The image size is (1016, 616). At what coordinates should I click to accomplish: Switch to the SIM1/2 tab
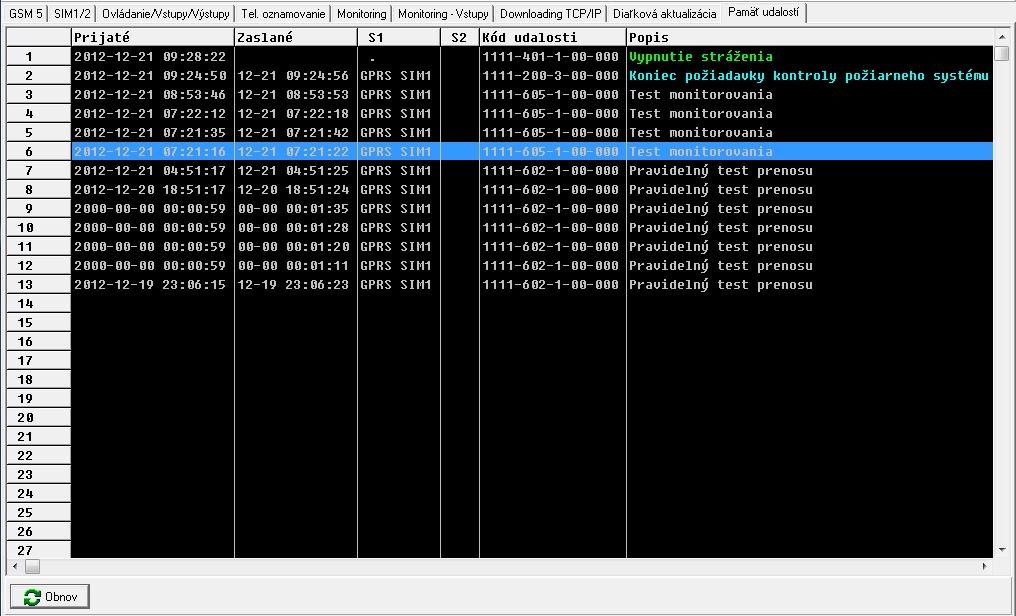point(72,14)
